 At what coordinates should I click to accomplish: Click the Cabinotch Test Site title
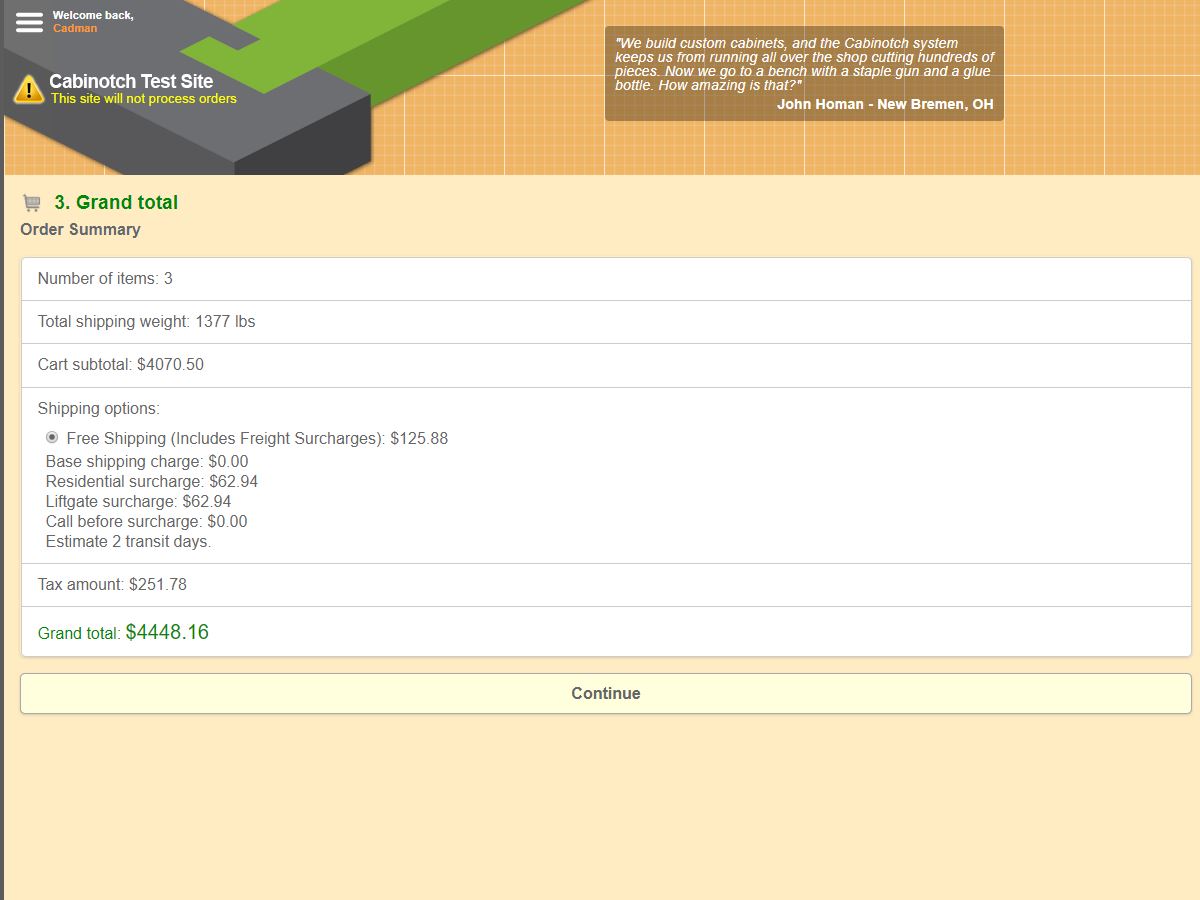pos(131,81)
